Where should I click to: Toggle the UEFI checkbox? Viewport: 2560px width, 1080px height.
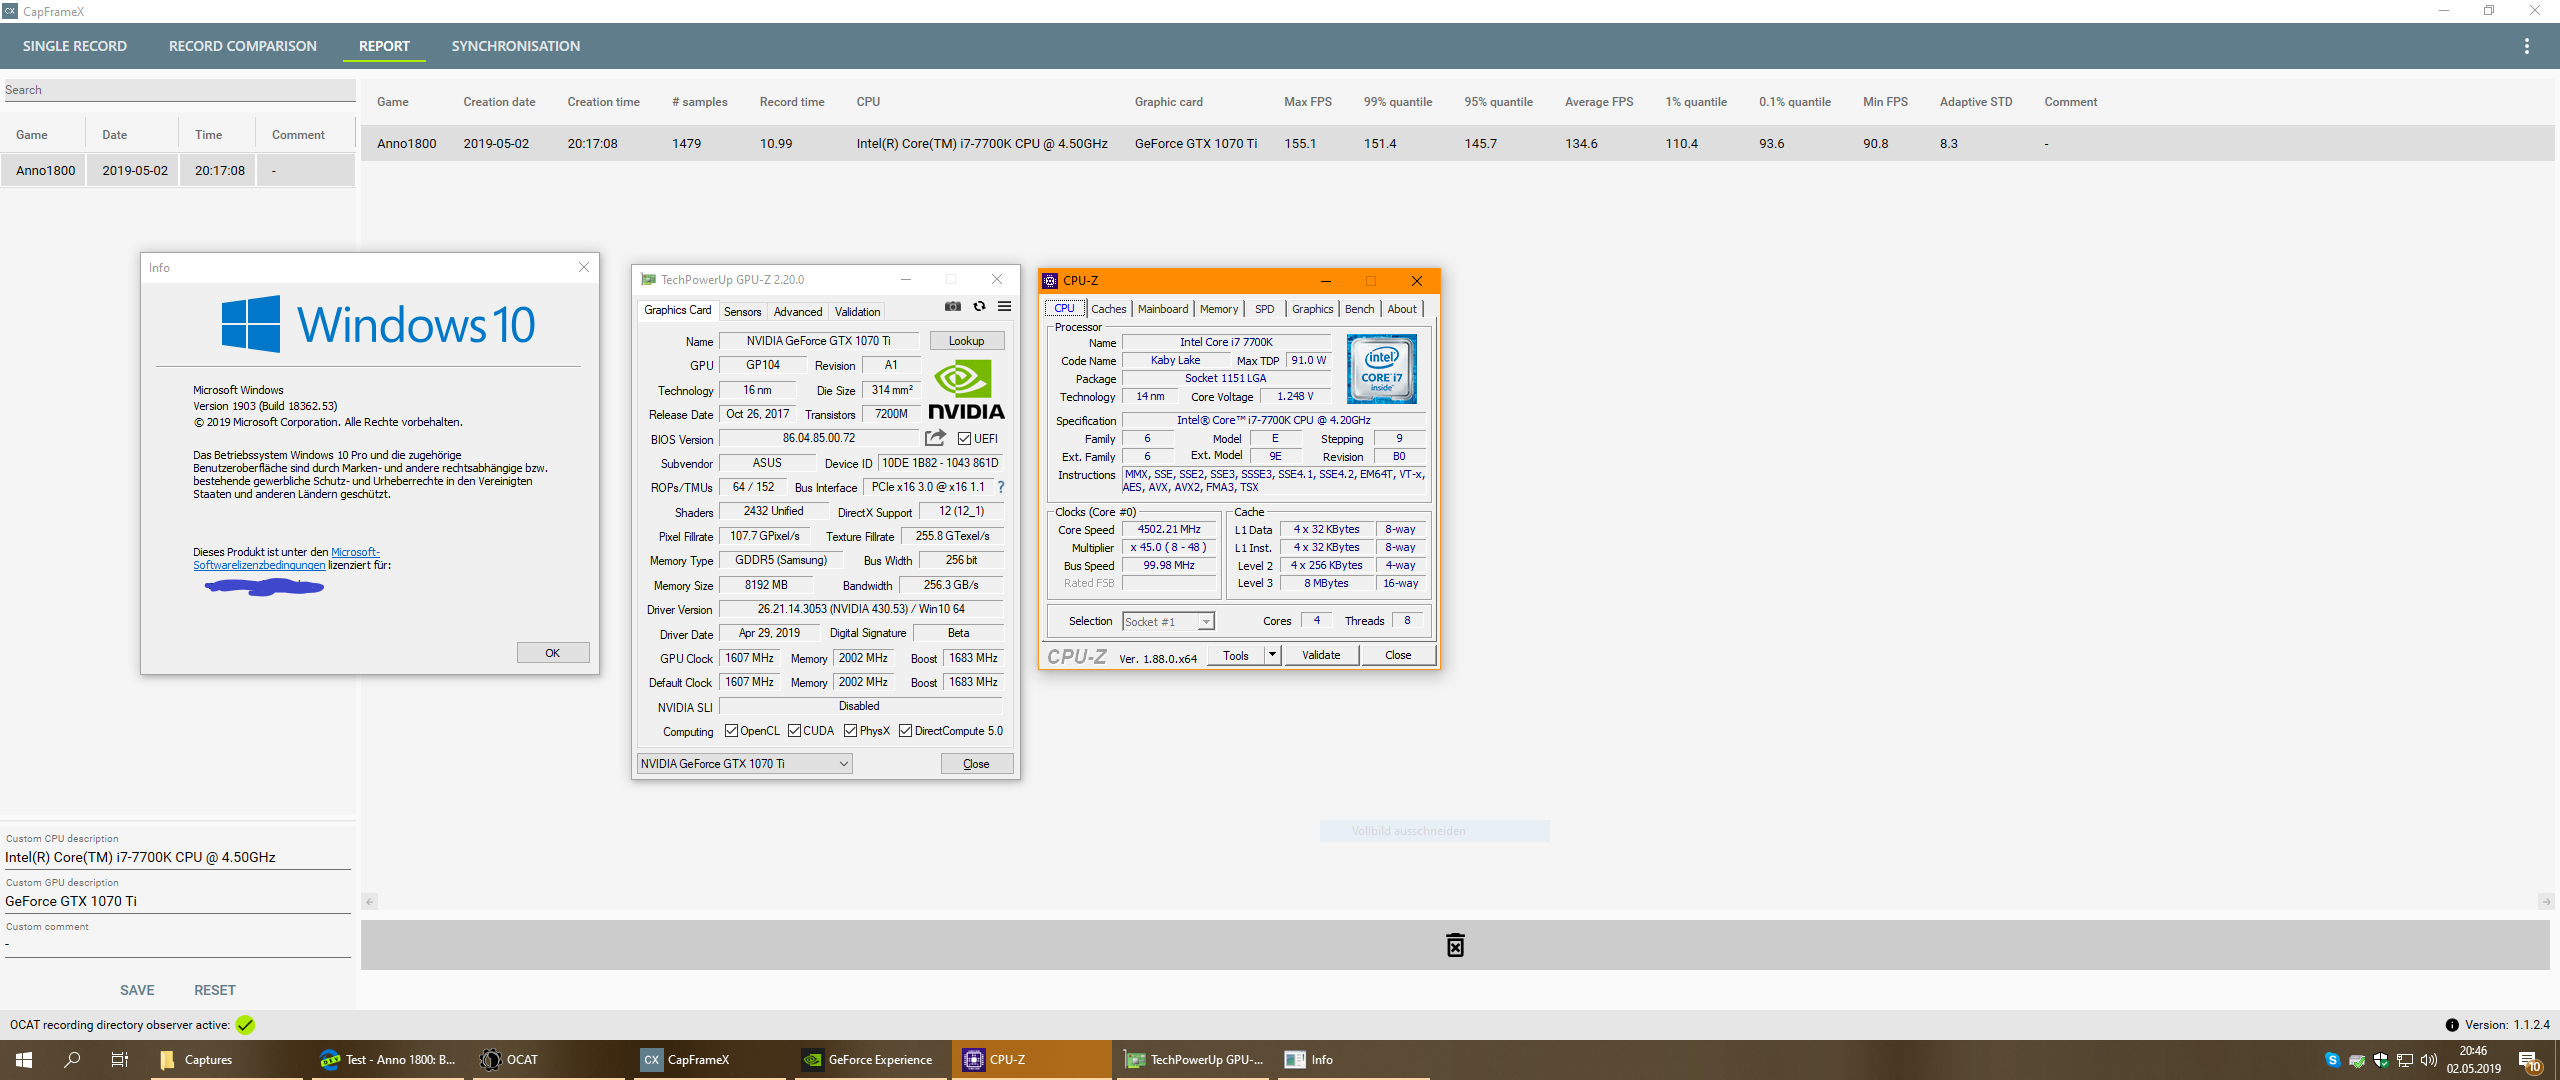pos(964,439)
